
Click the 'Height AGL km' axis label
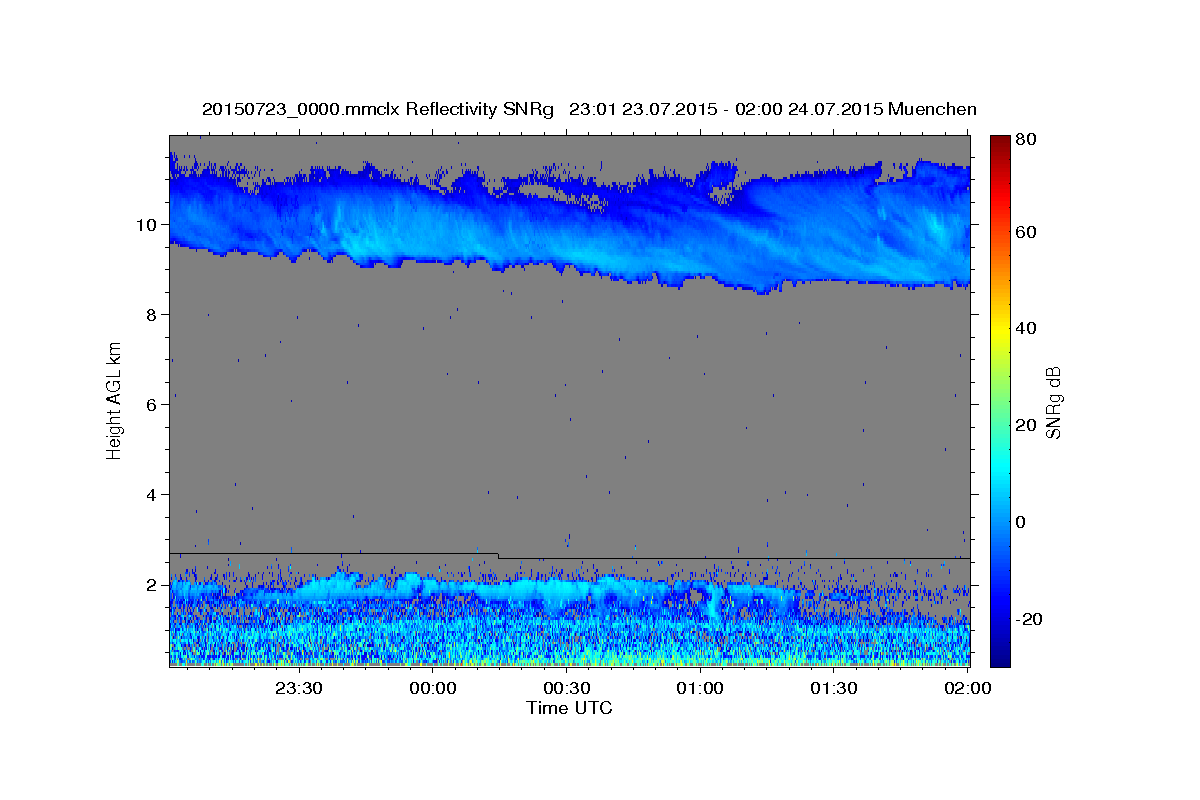click(x=115, y=401)
